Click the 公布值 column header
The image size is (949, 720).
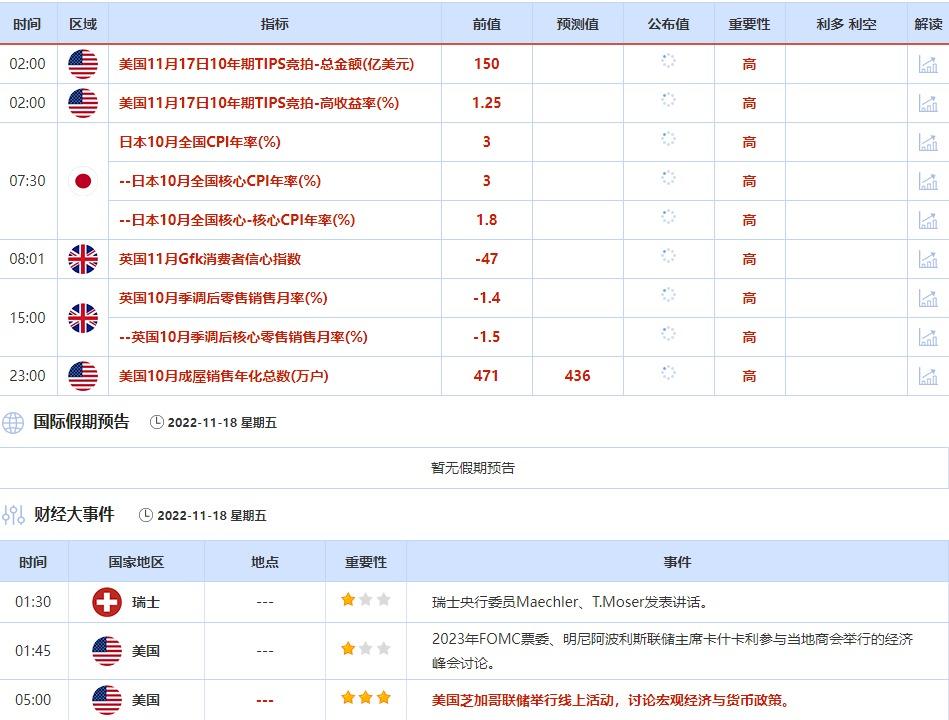(x=668, y=24)
